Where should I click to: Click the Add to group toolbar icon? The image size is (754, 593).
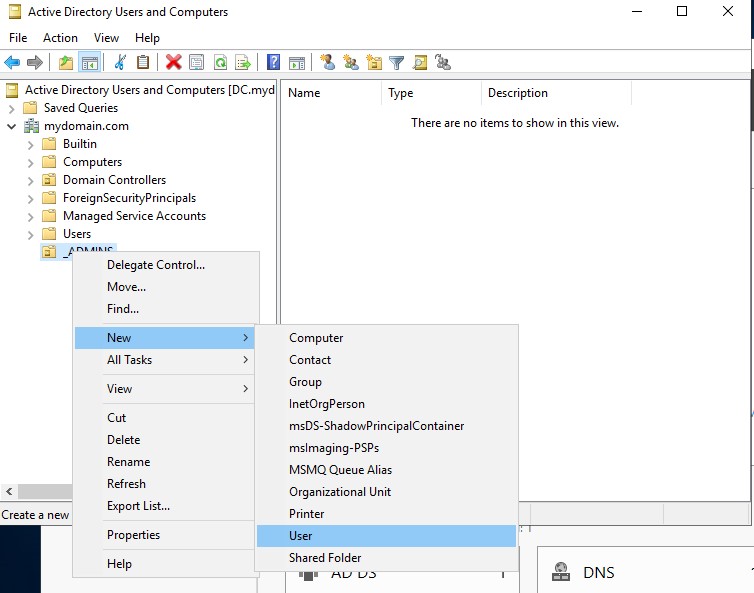pos(443,63)
